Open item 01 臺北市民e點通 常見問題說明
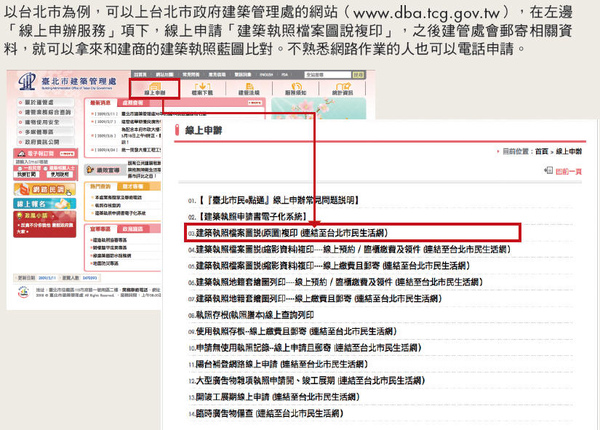The height and width of the screenshot is (430, 600). (274, 200)
